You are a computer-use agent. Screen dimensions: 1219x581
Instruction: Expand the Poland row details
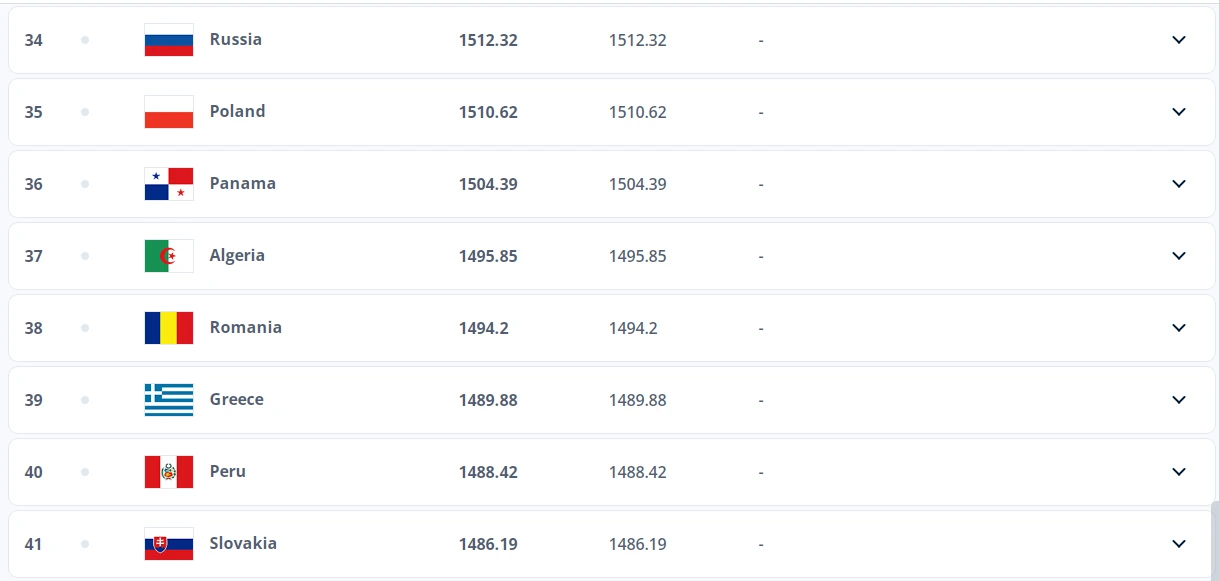[x=1179, y=112]
